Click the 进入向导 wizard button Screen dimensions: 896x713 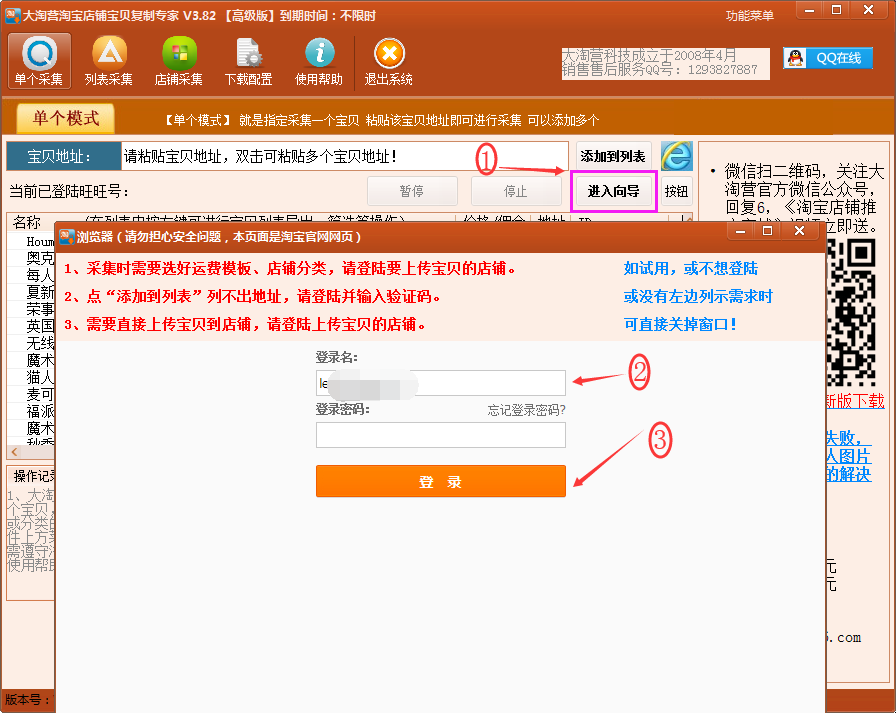[614, 191]
